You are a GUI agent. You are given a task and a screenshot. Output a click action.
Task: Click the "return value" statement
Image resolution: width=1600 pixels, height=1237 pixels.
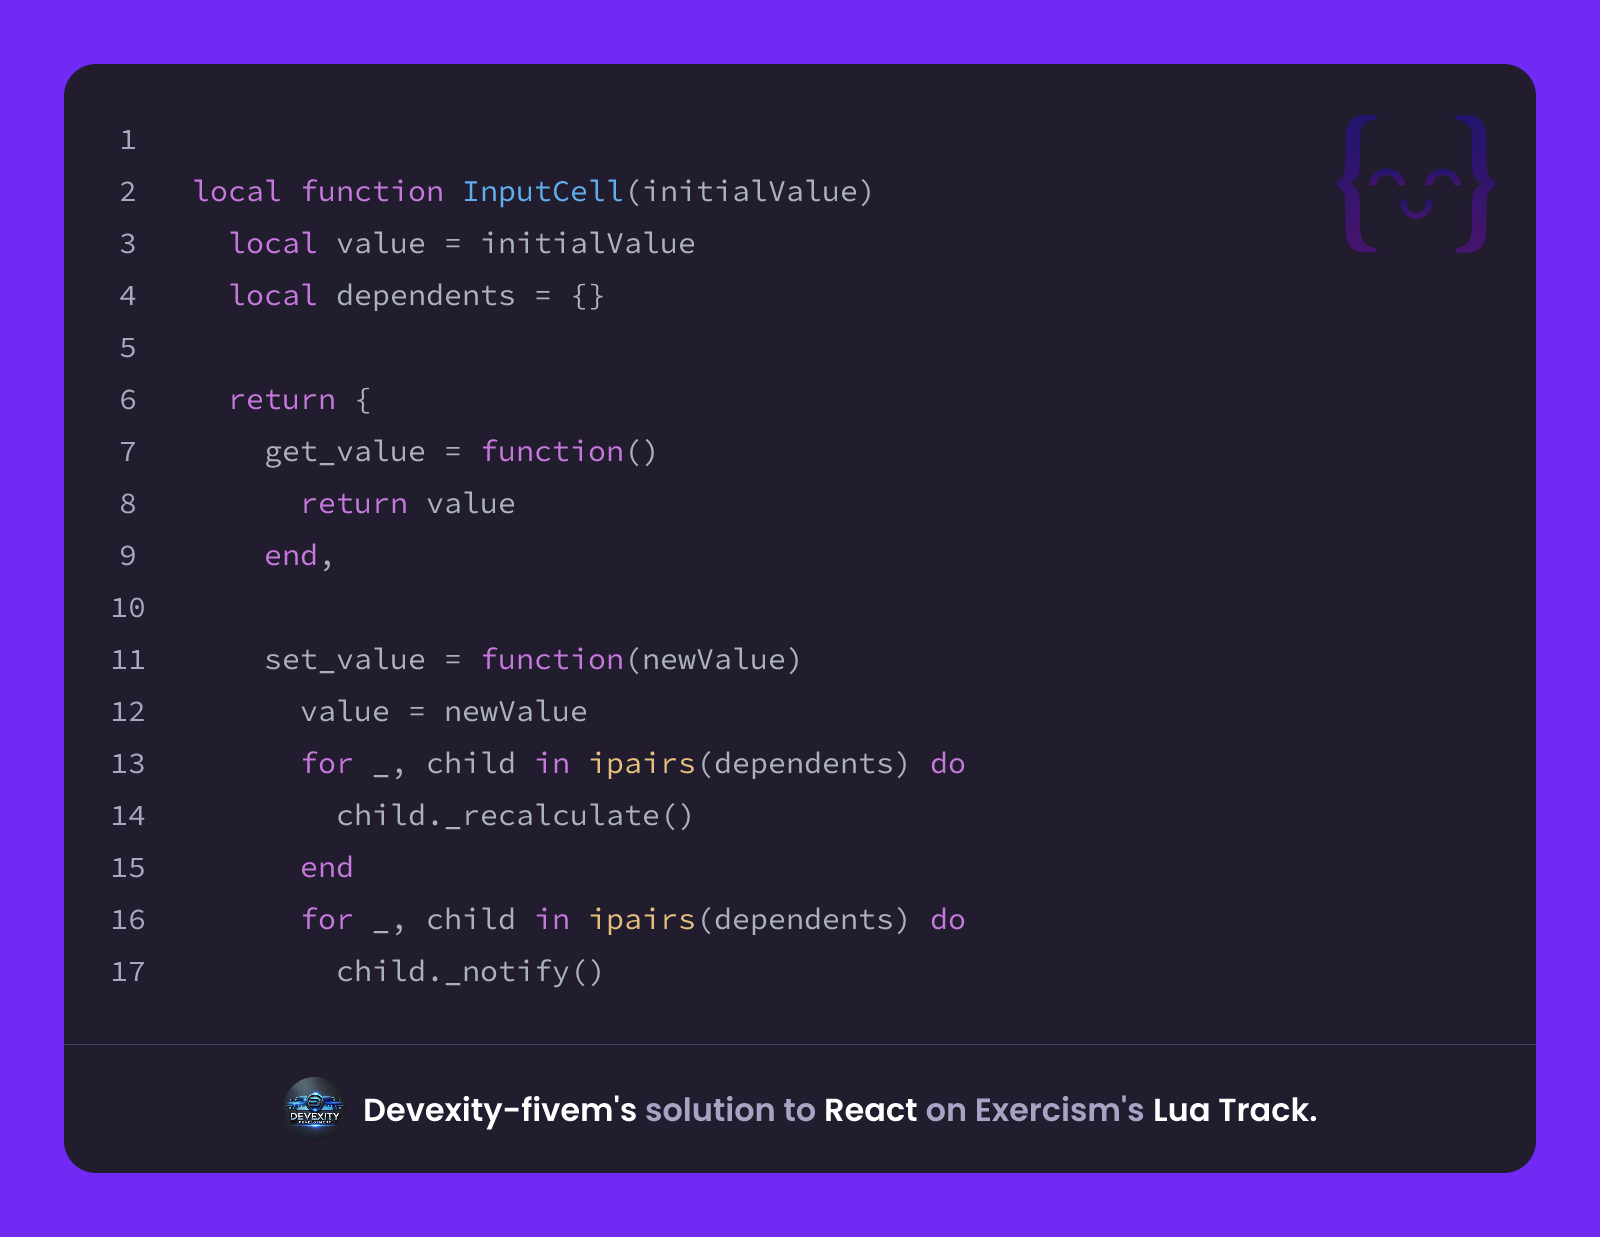[x=408, y=503]
